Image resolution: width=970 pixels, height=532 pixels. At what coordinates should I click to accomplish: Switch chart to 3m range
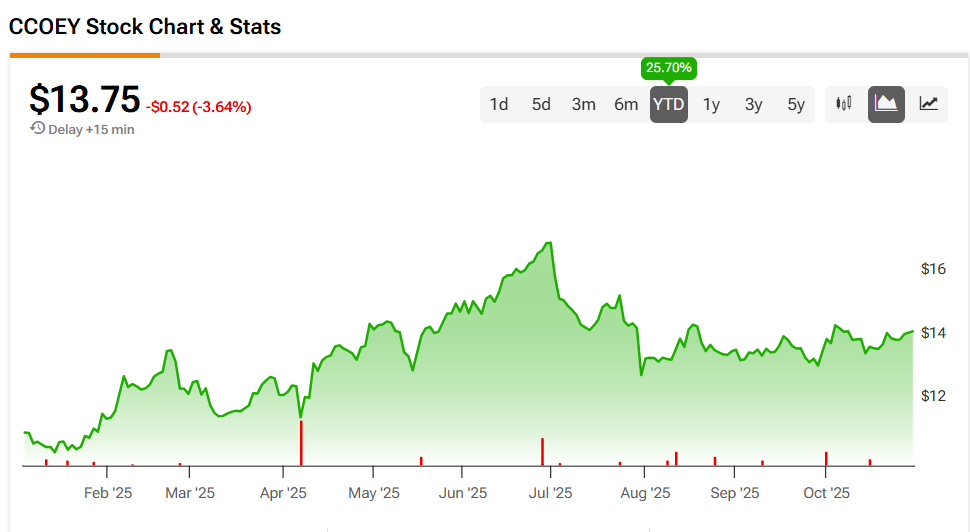point(584,104)
